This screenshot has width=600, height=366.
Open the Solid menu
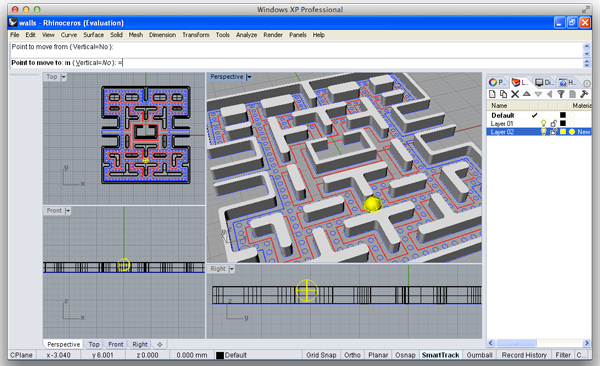tap(116, 35)
